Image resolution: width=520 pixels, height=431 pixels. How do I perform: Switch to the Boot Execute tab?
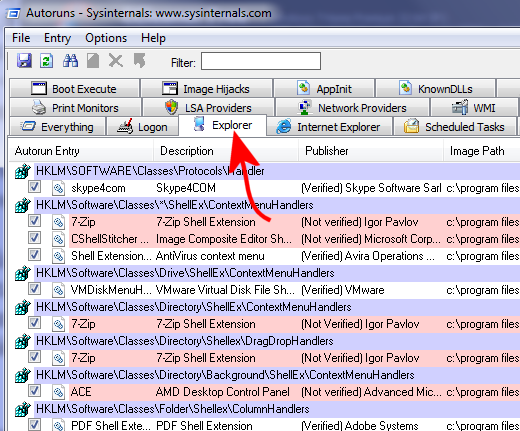(74, 89)
